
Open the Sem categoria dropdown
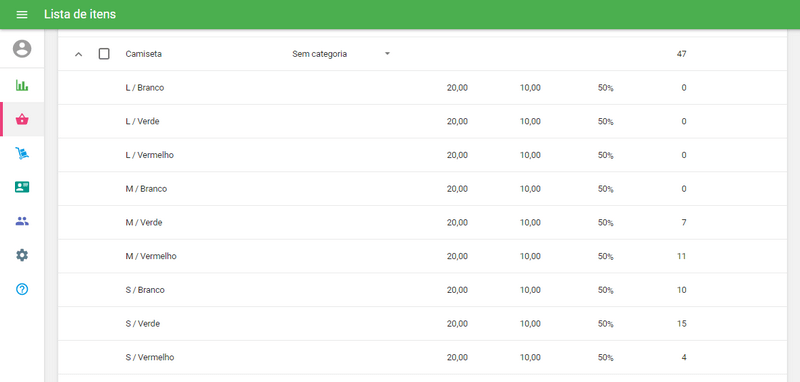(341, 54)
